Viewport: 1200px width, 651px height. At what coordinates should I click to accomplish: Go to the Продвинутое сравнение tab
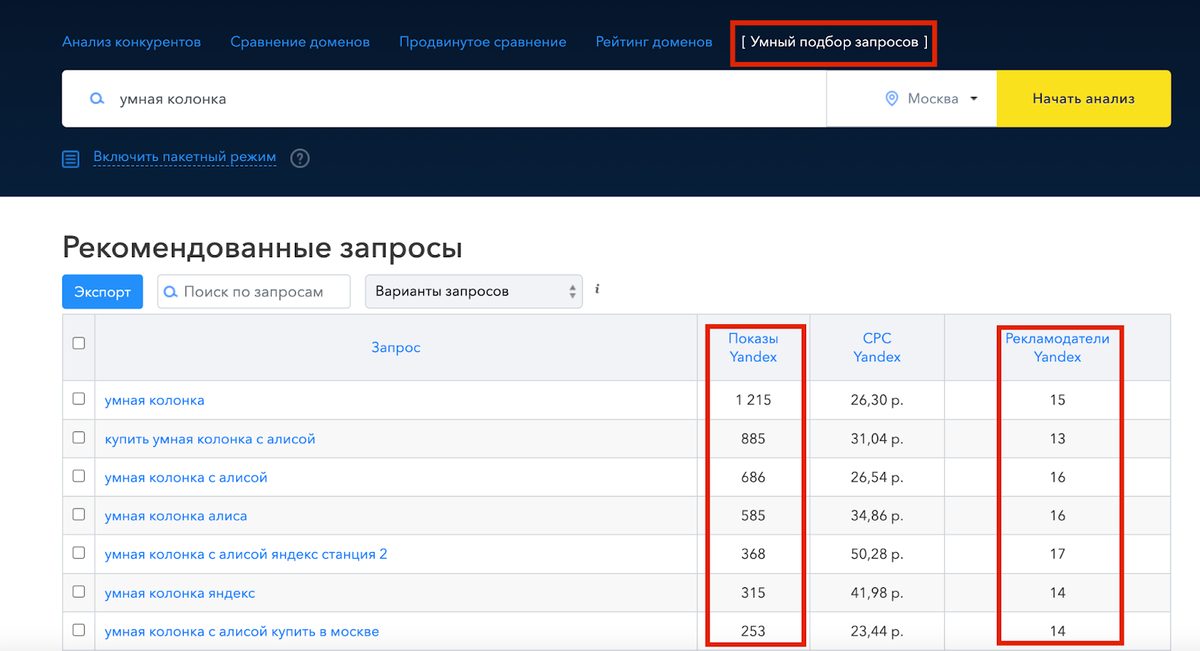[x=483, y=42]
